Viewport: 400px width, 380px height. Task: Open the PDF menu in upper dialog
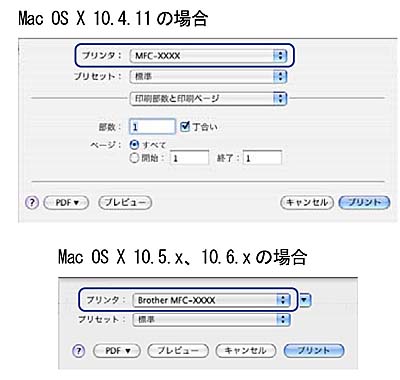point(66,202)
